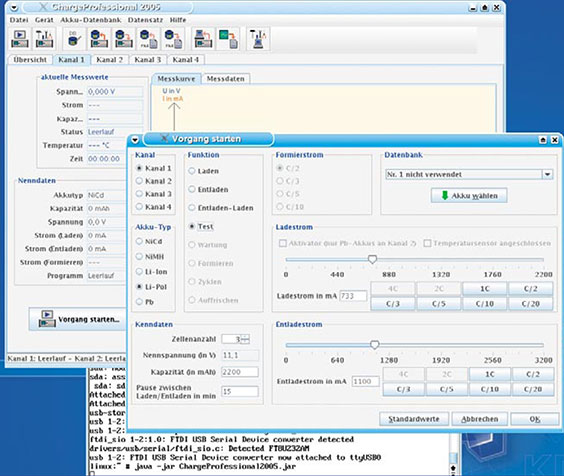Choose Li-Pol battery type
This screenshot has height=476, width=564.
[x=139, y=287]
